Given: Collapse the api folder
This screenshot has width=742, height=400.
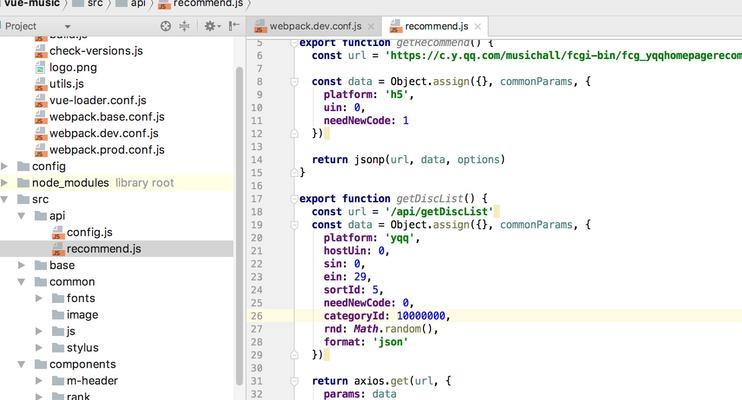Looking at the screenshot, I should 21,216.
